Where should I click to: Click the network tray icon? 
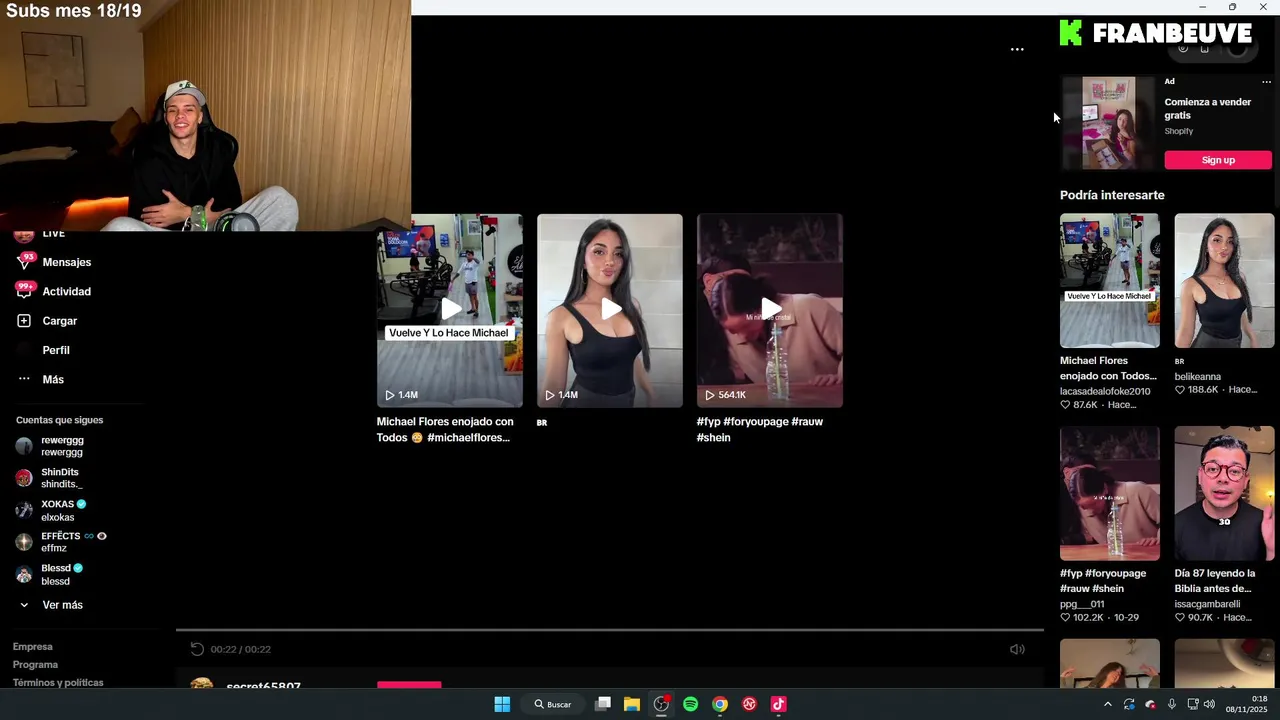coord(1192,704)
